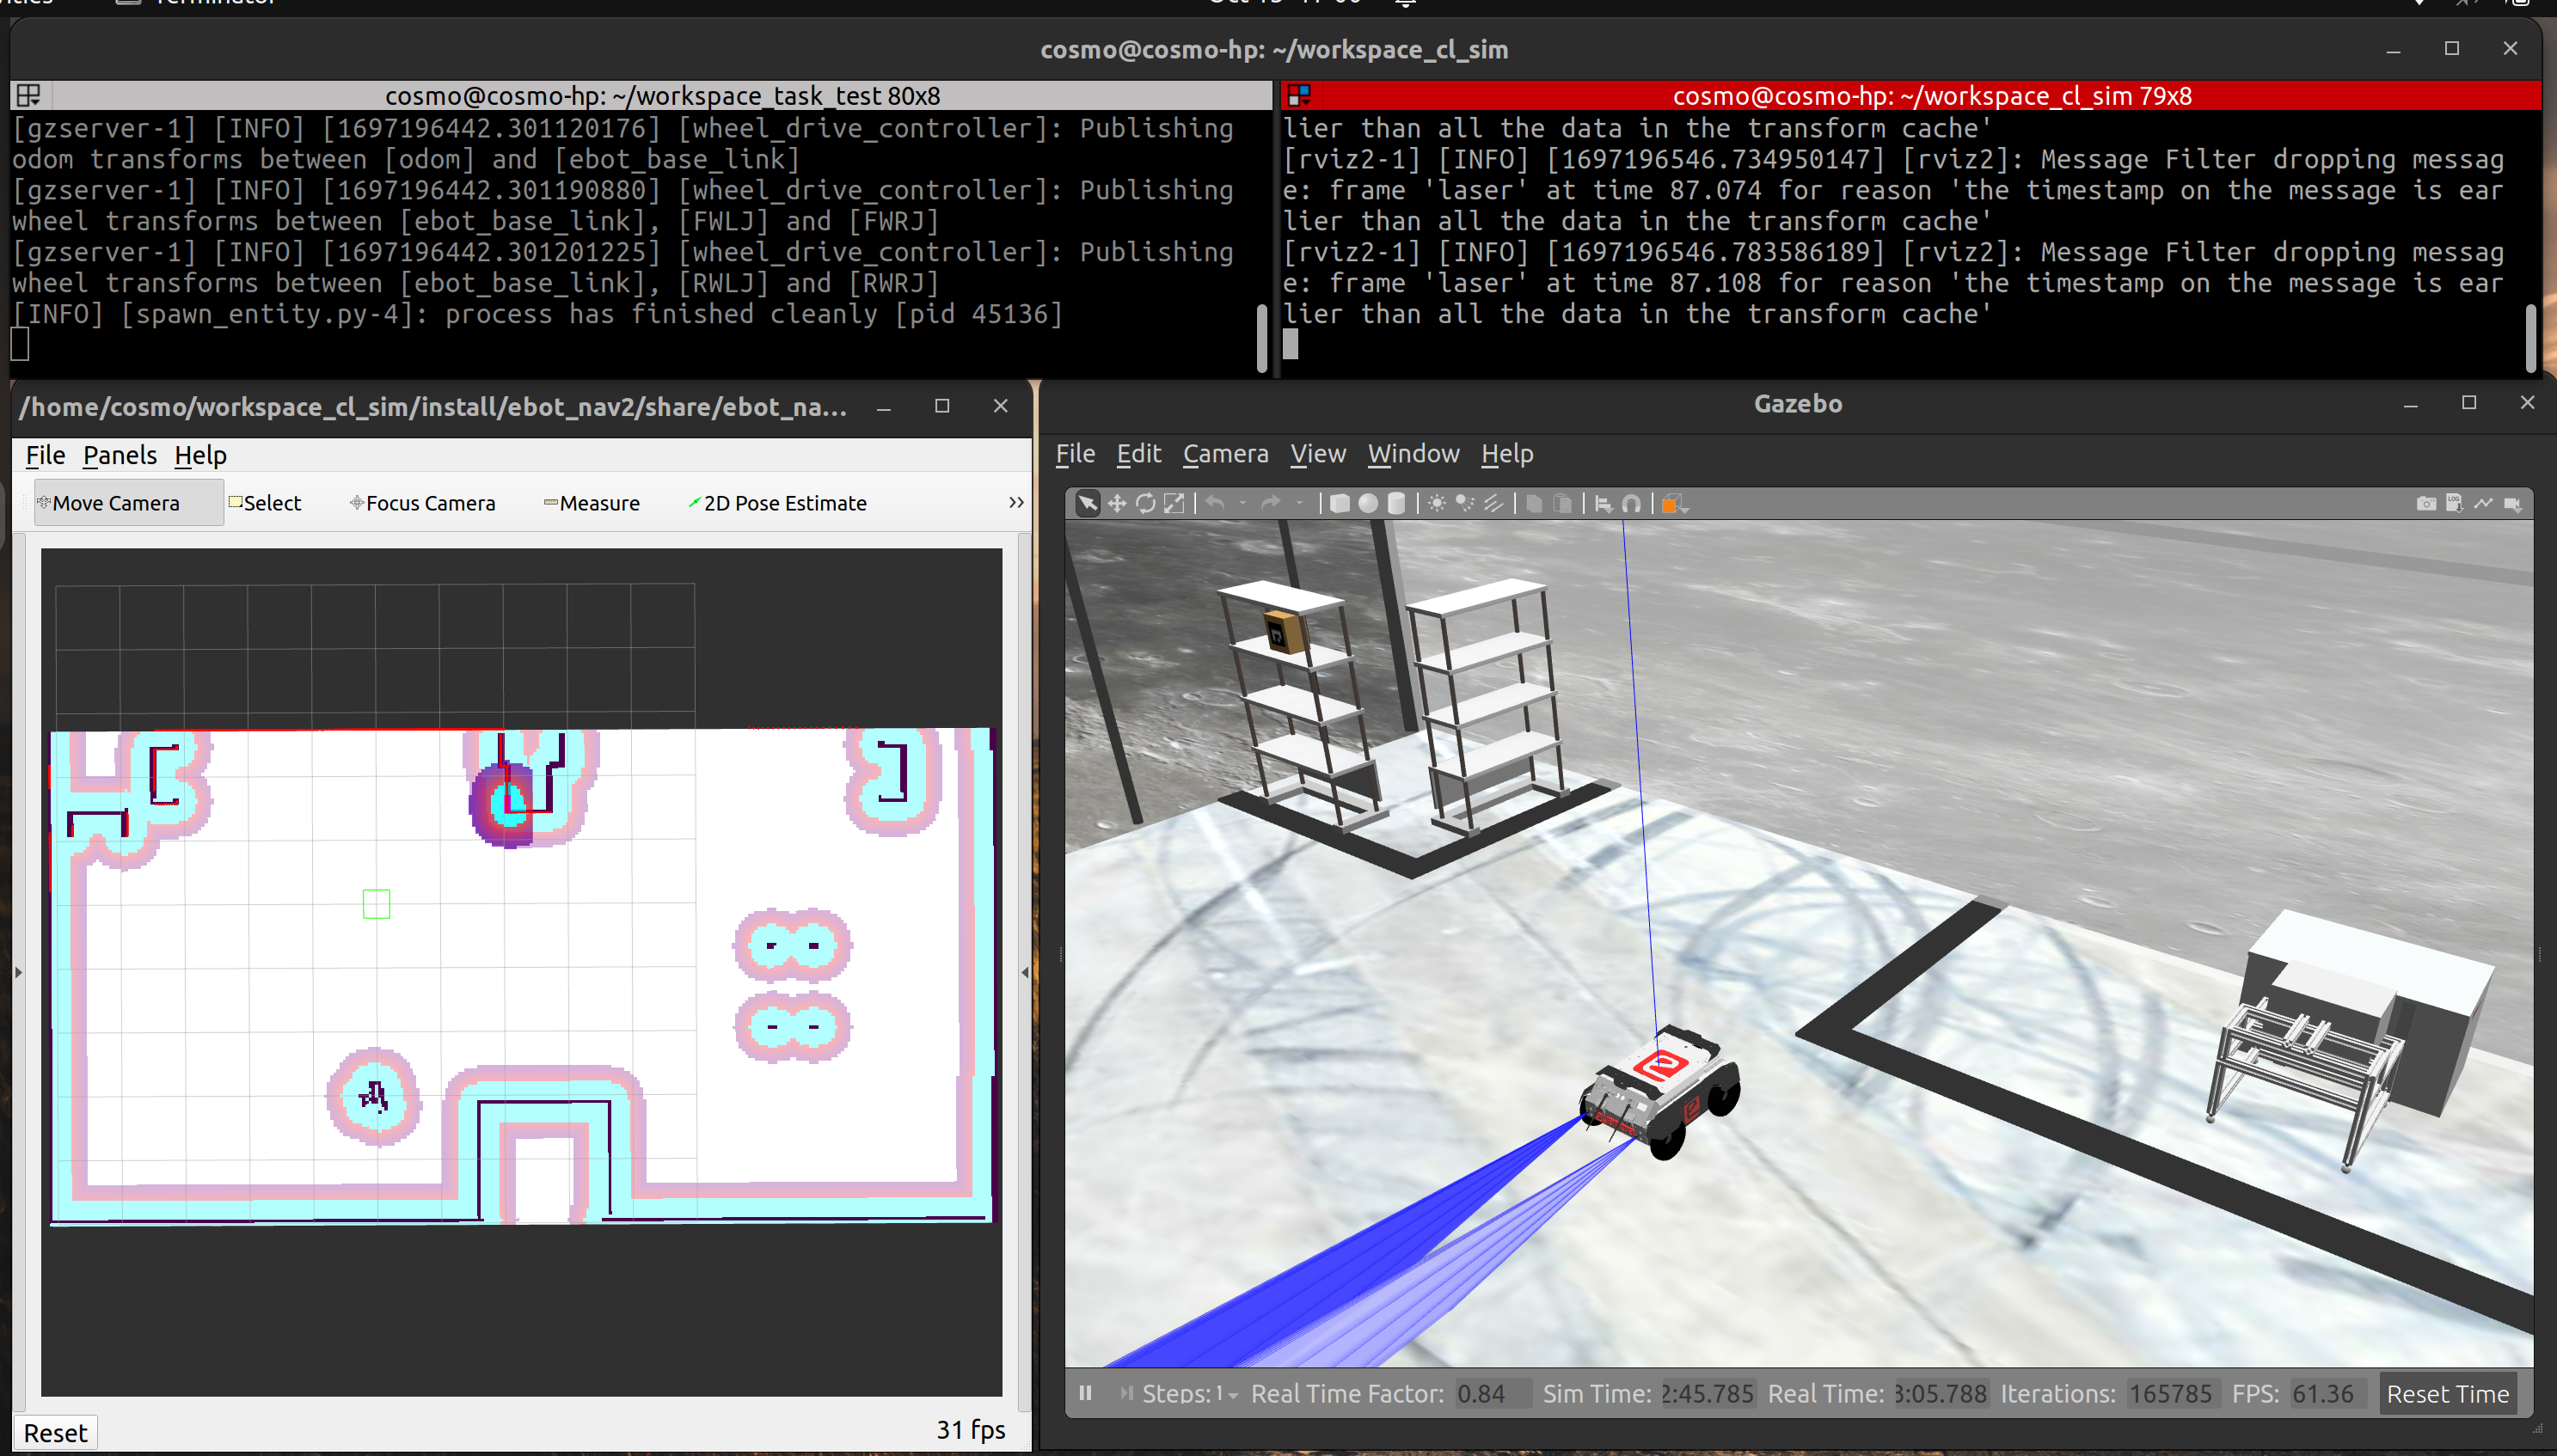Insert a box shape in Gazebo
The width and height of the screenshot is (2557, 1456).
pos(1339,503)
